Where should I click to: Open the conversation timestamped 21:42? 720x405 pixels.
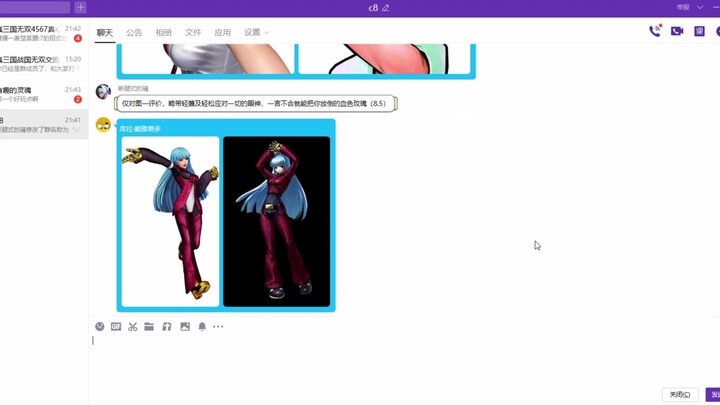(44, 33)
